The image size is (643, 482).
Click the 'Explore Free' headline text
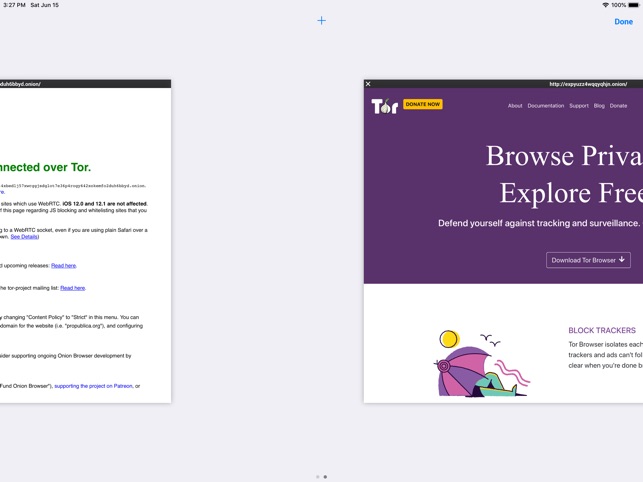(571, 193)
